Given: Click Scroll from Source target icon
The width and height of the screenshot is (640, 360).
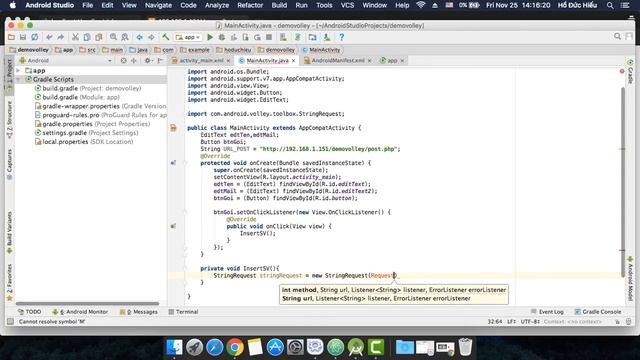Looking at the screenshot, I should (x=123, y=60).
